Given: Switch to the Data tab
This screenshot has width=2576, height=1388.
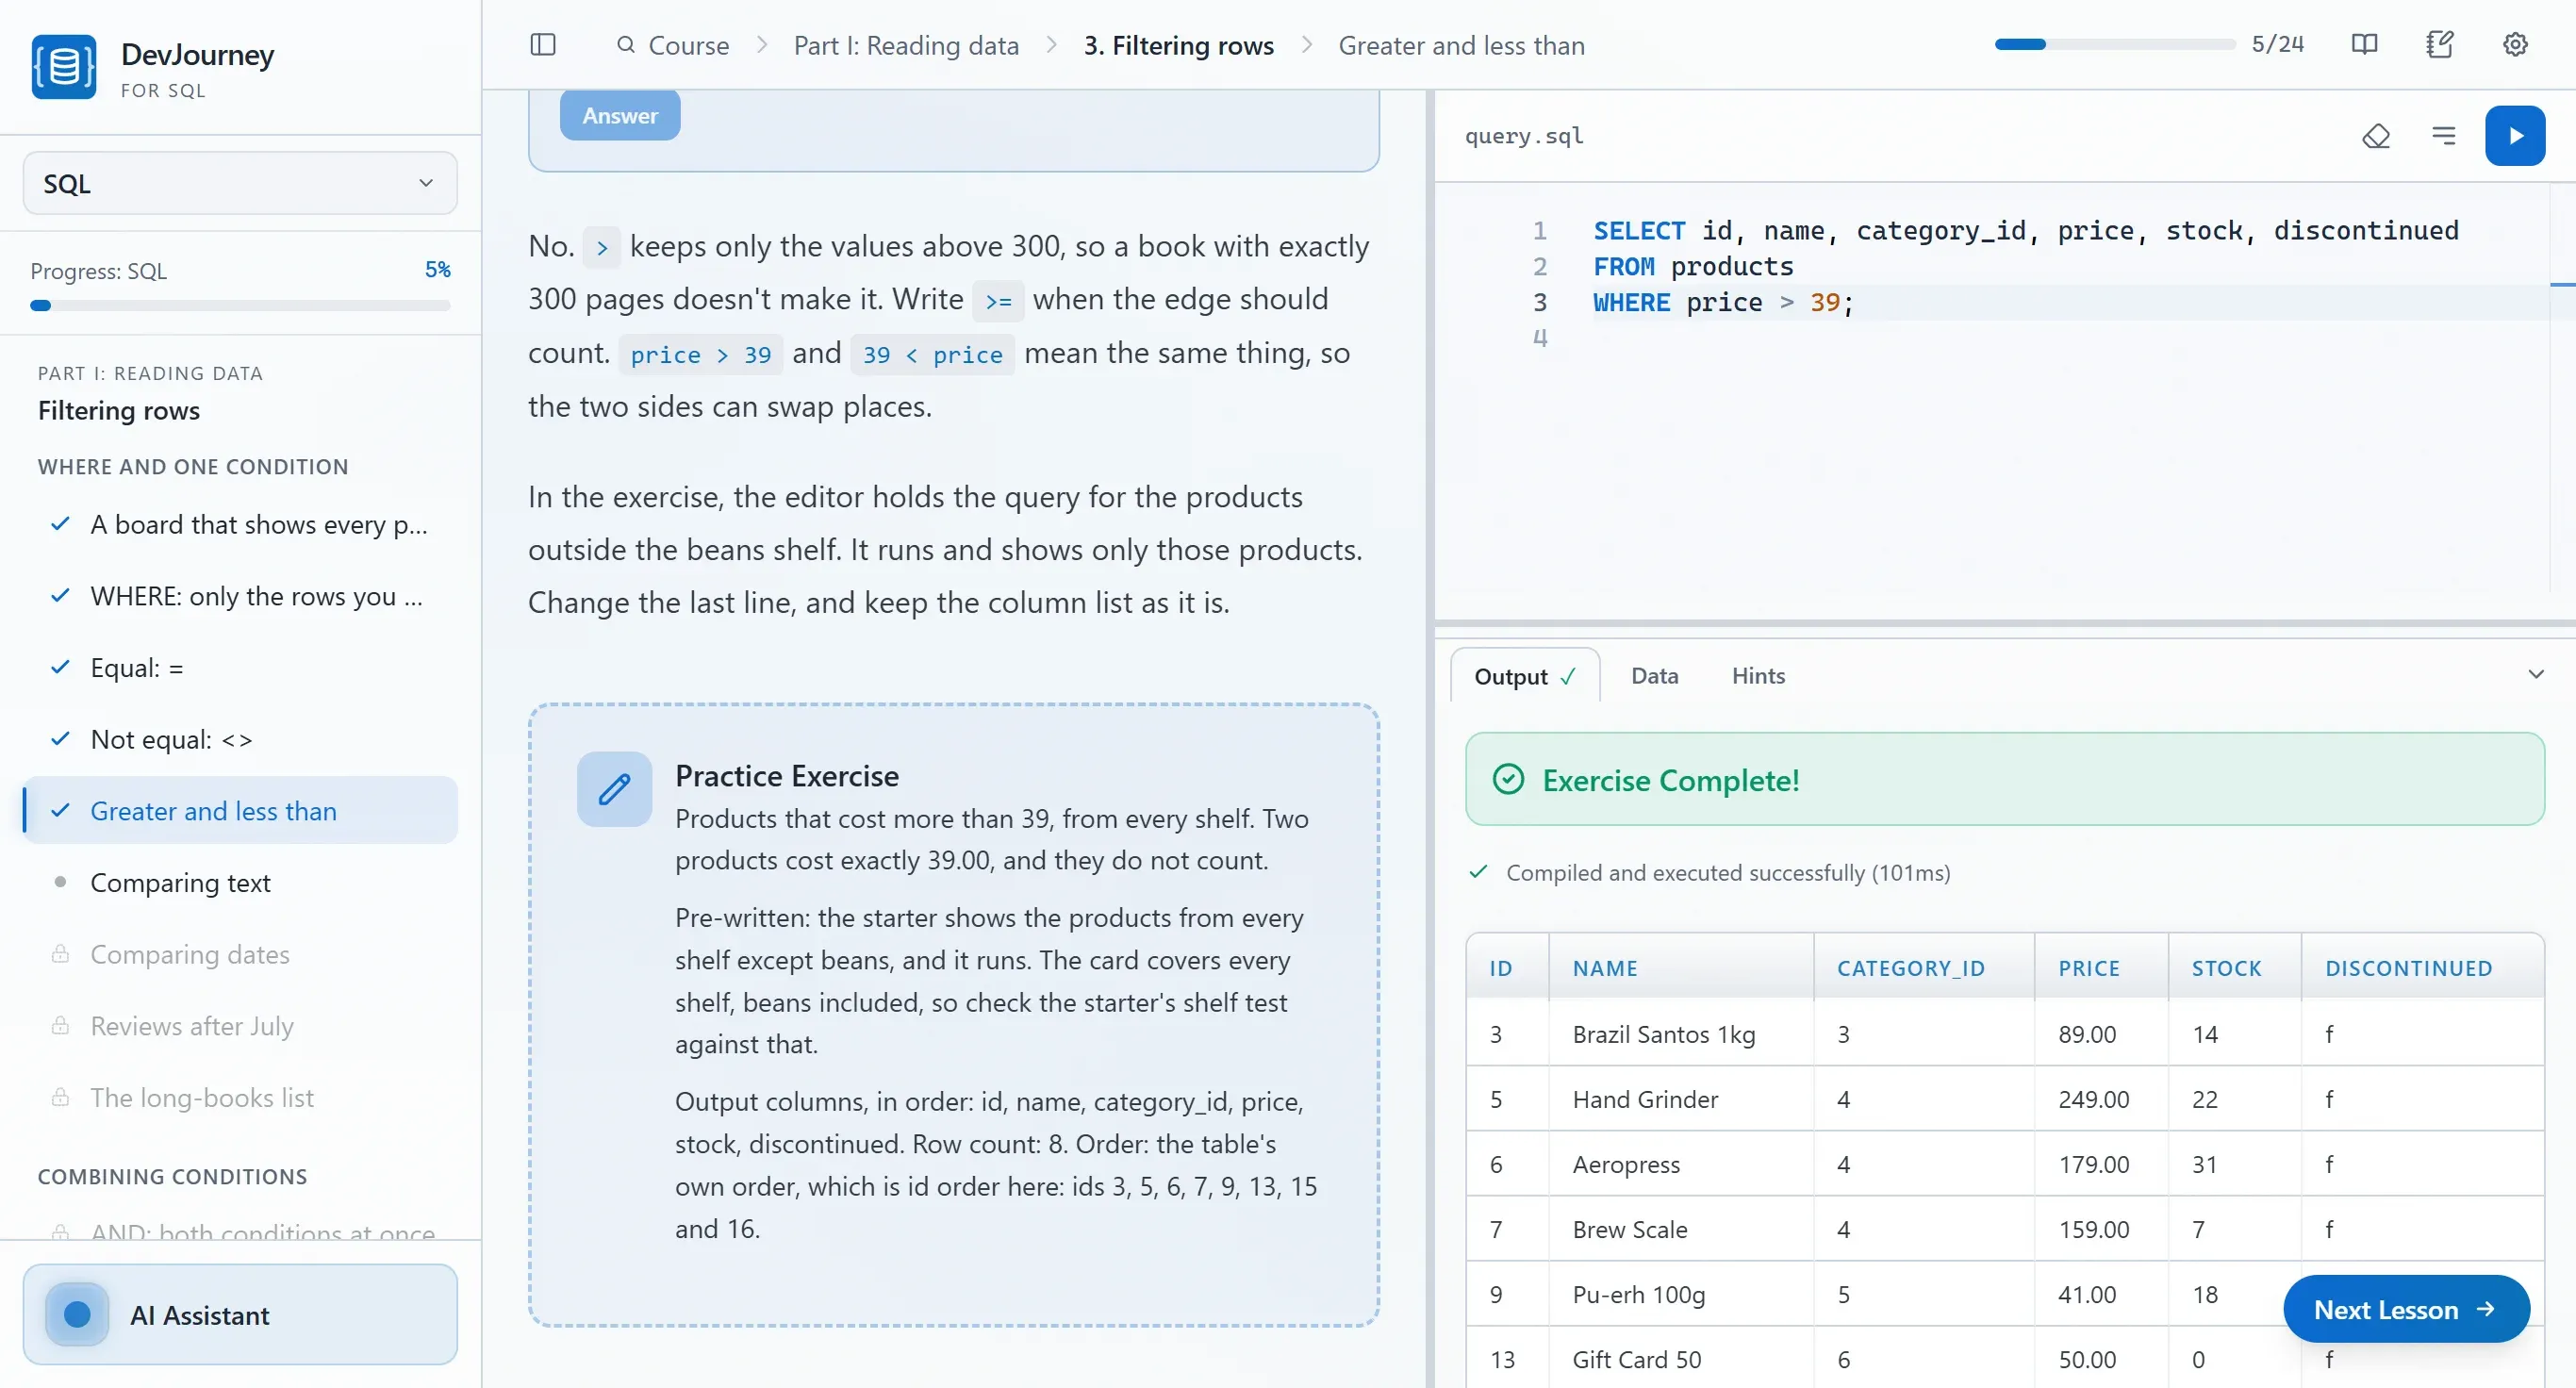Looking at the screenshot, I should (x=1654, y=676).
